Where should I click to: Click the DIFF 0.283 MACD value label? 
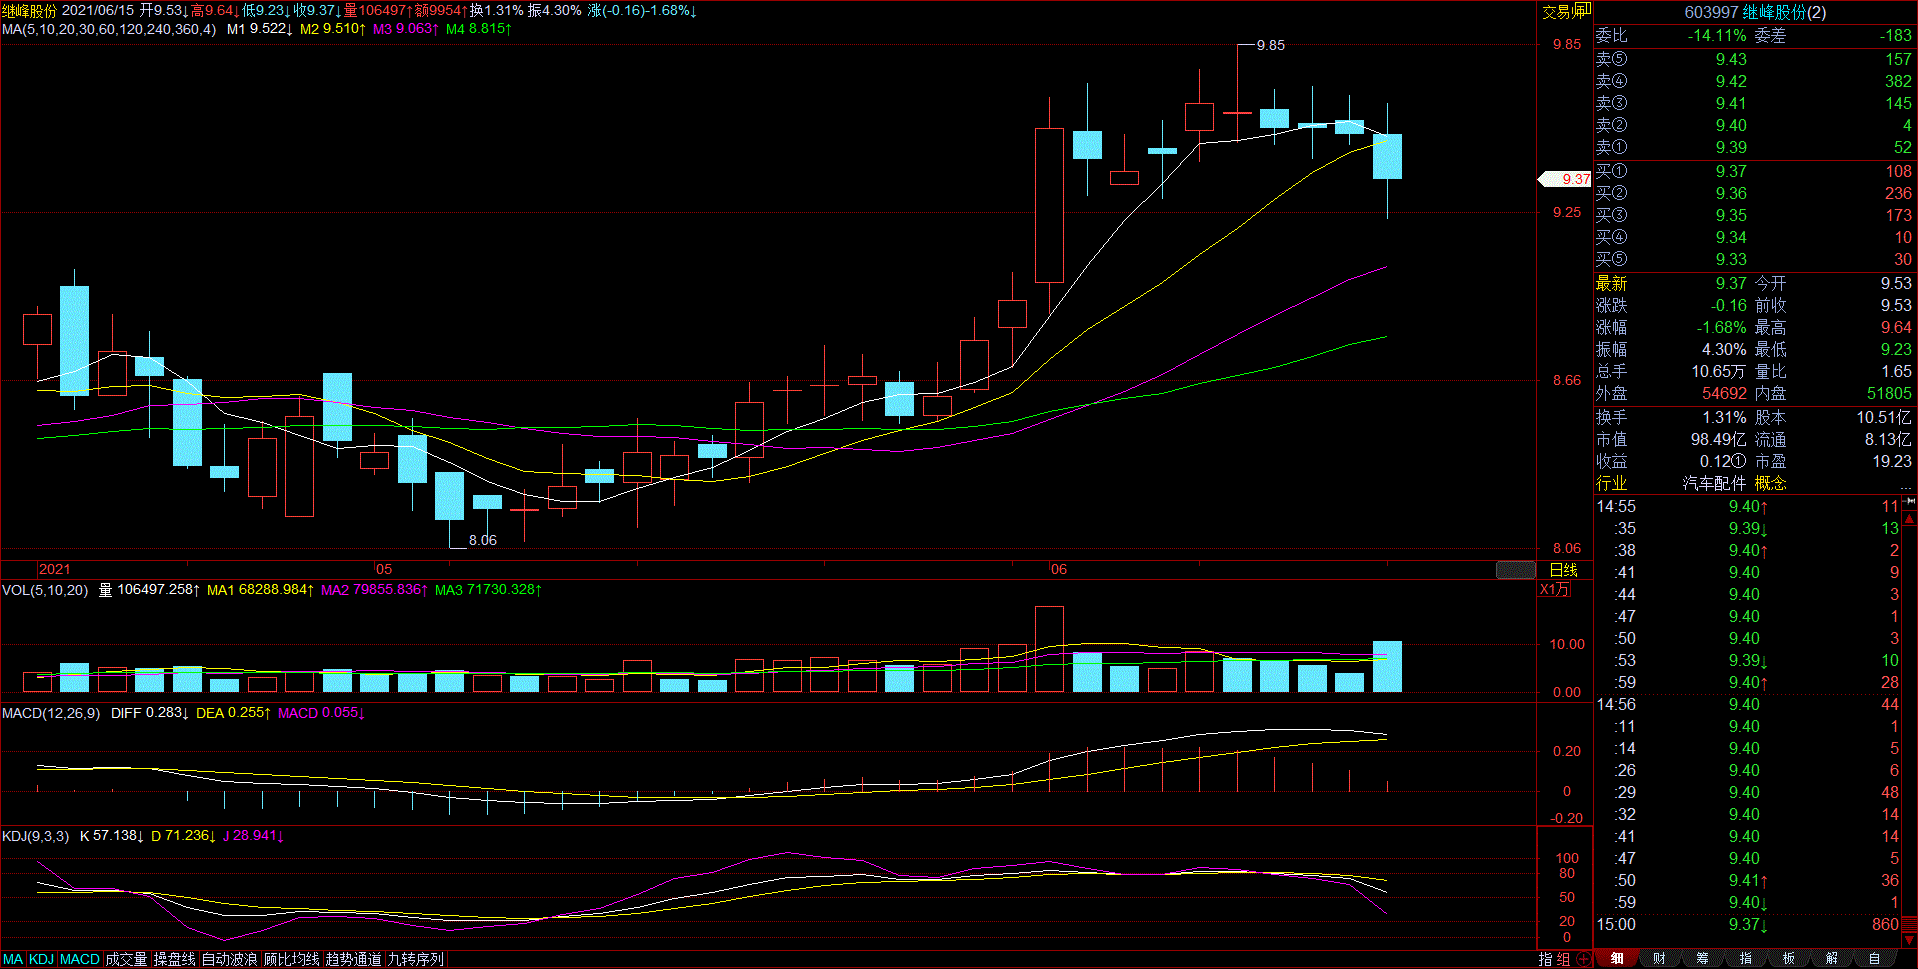(x=150, y=713)
